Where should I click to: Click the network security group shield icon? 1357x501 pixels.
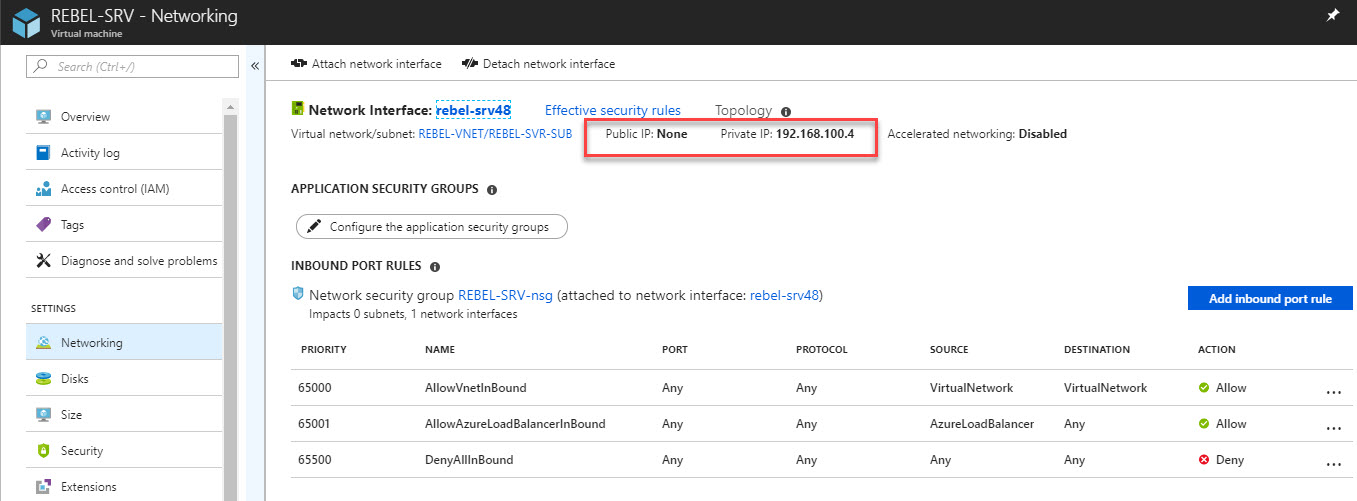coord(297,295)
